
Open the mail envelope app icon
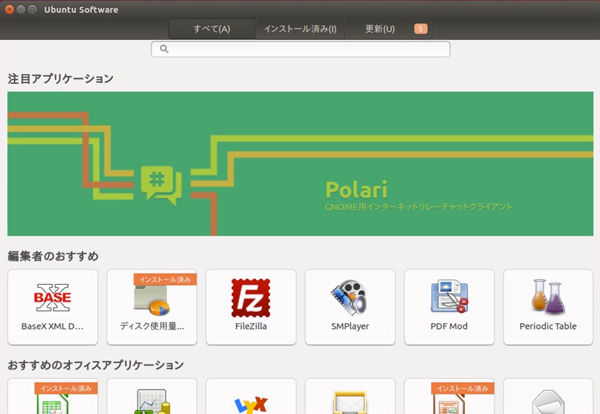click(x=350, y=403)
